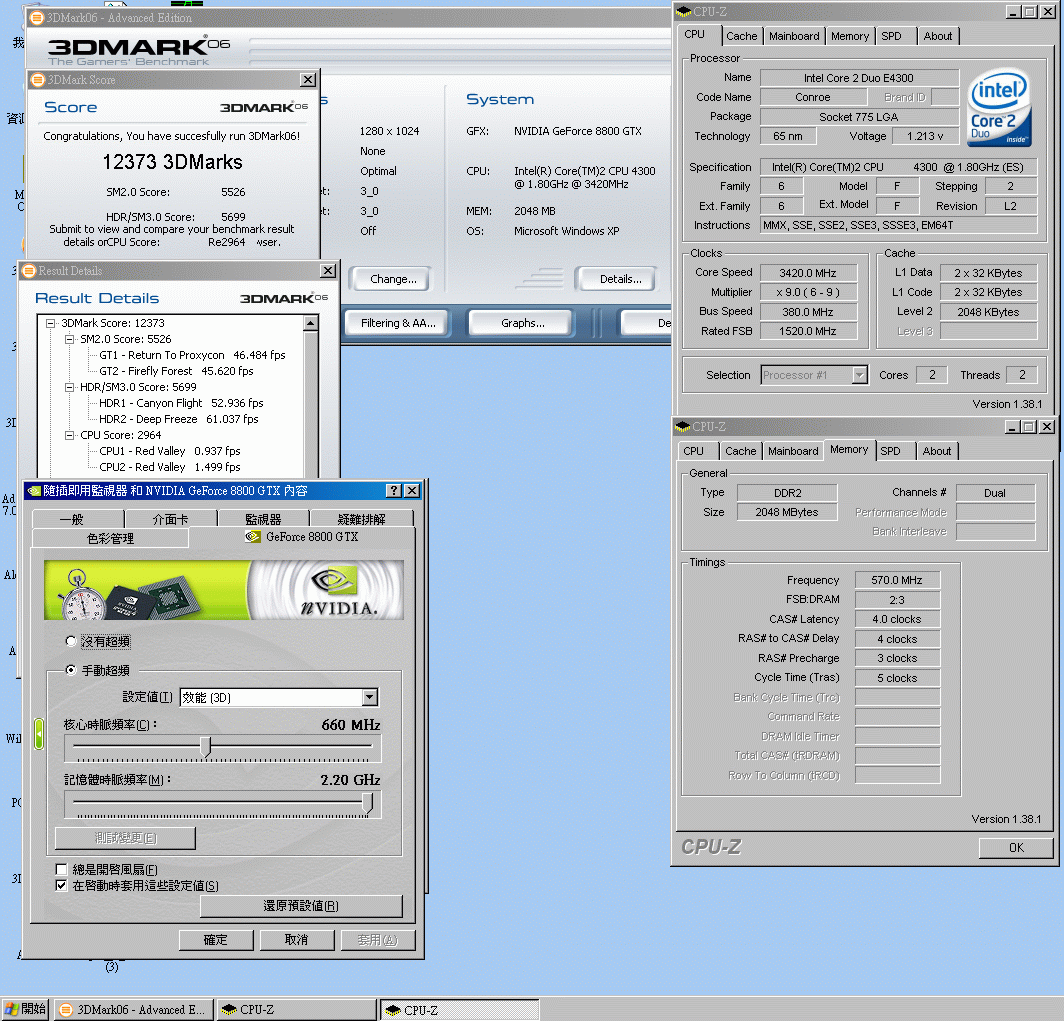This screenshot has height=1021, width=1064.
Task: Click 還原預設值 restore defaults button
Action: (301, 906)
